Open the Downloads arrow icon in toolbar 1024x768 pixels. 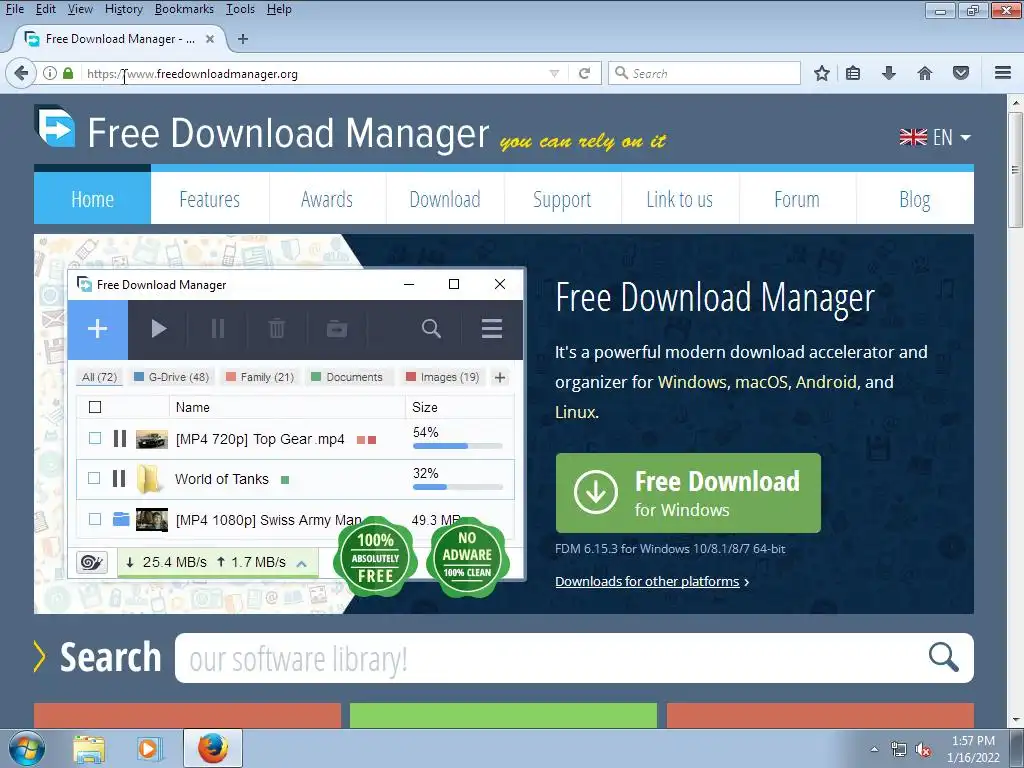[889, 73]
